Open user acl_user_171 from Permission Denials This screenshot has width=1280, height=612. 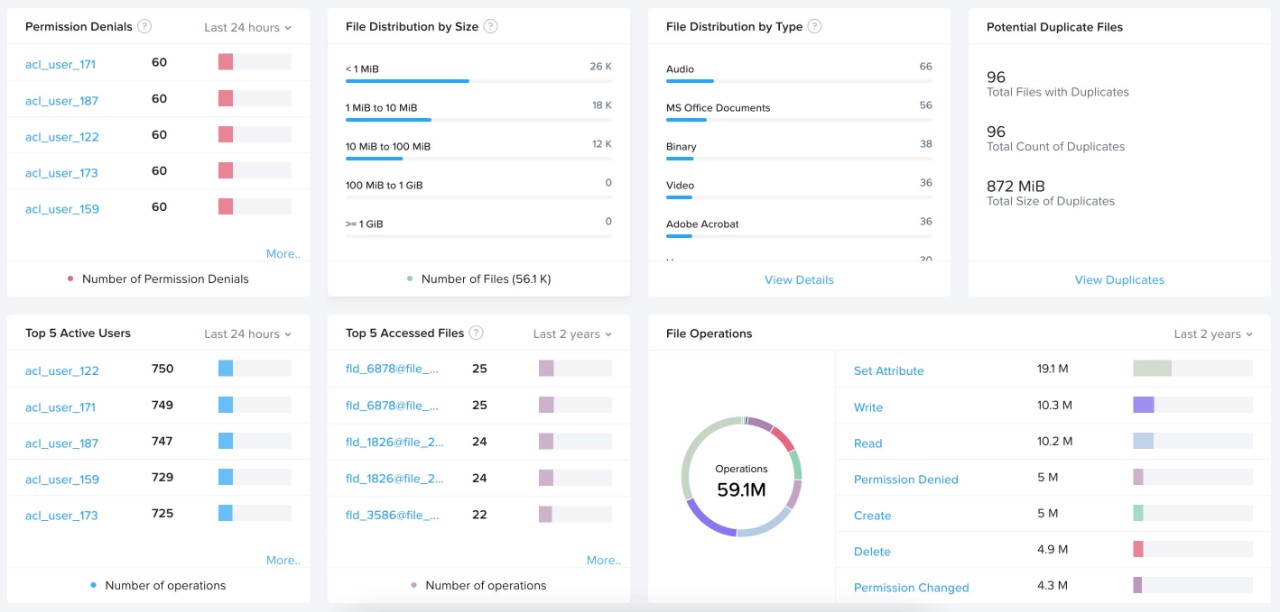tap(61, 64)
